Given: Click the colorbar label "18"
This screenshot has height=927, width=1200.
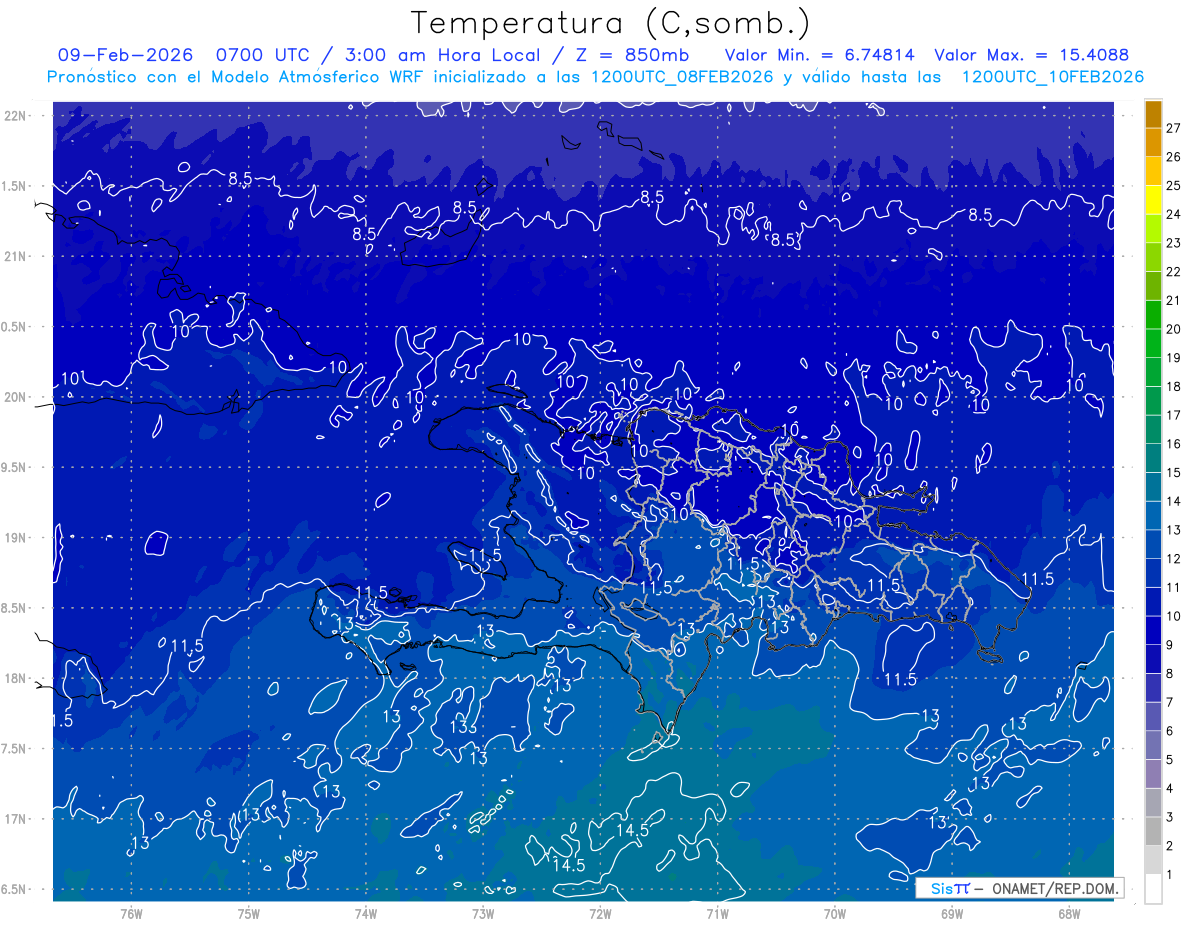Looking at the screenshot, I should click(x=1174, y=386).
